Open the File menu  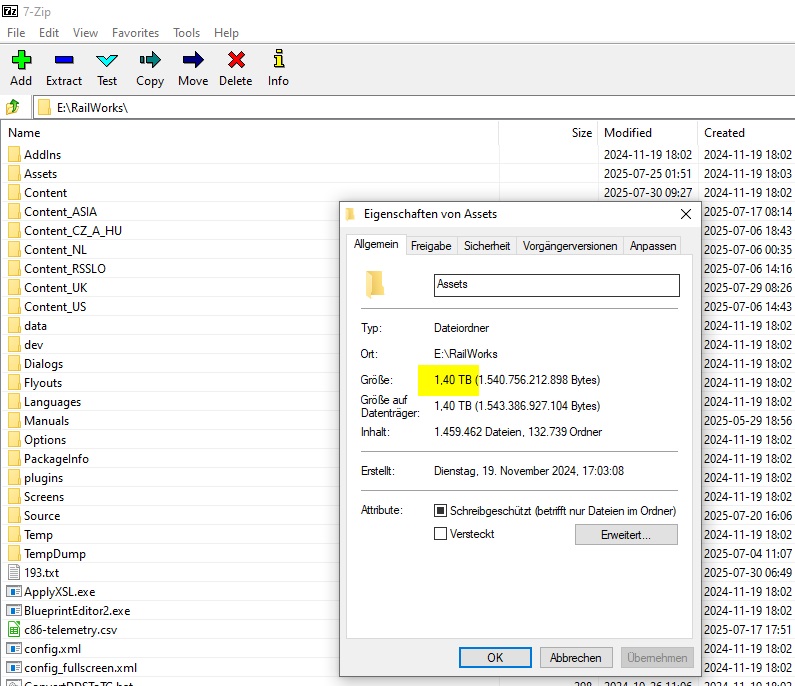(16, 33)
